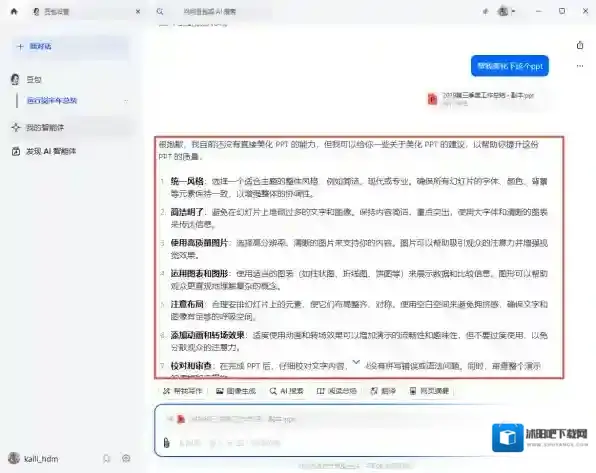Image resolution: width=596 pixels, height=473 pixels.
Task: Click the paperclip attach icon in input box
Action: pyautogui.click(x=166, y=443)
